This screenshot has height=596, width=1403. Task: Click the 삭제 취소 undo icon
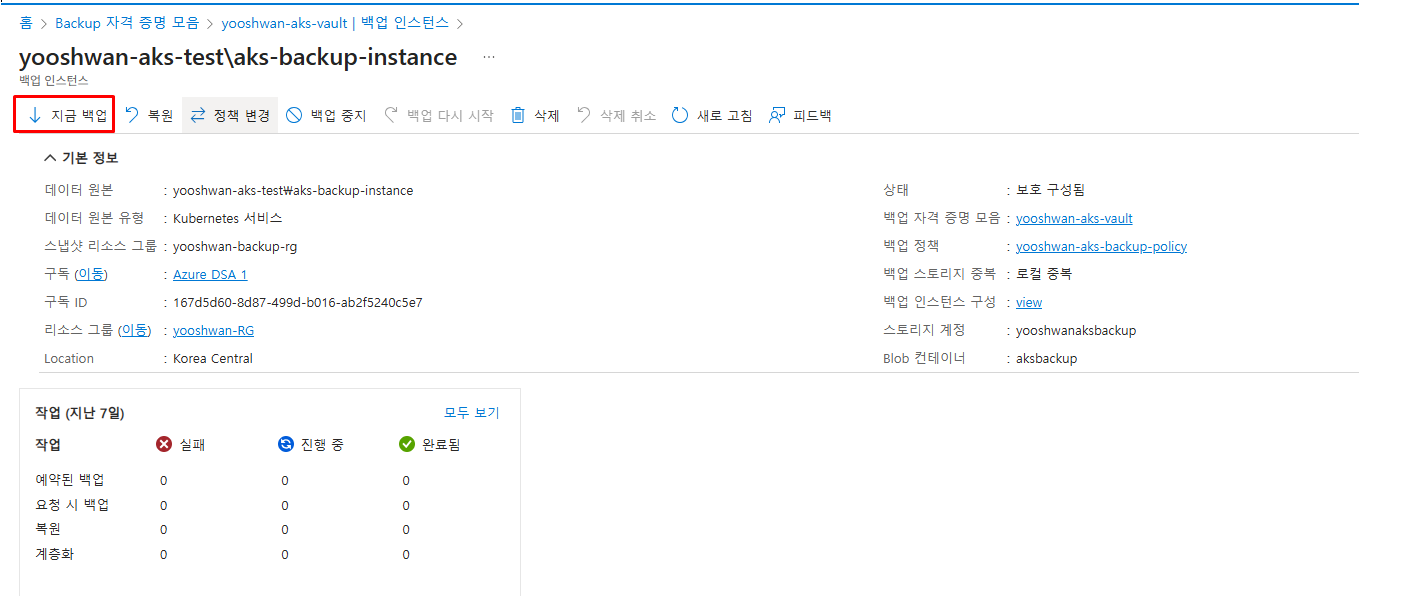pyautogui.click(x=584, y=115)
